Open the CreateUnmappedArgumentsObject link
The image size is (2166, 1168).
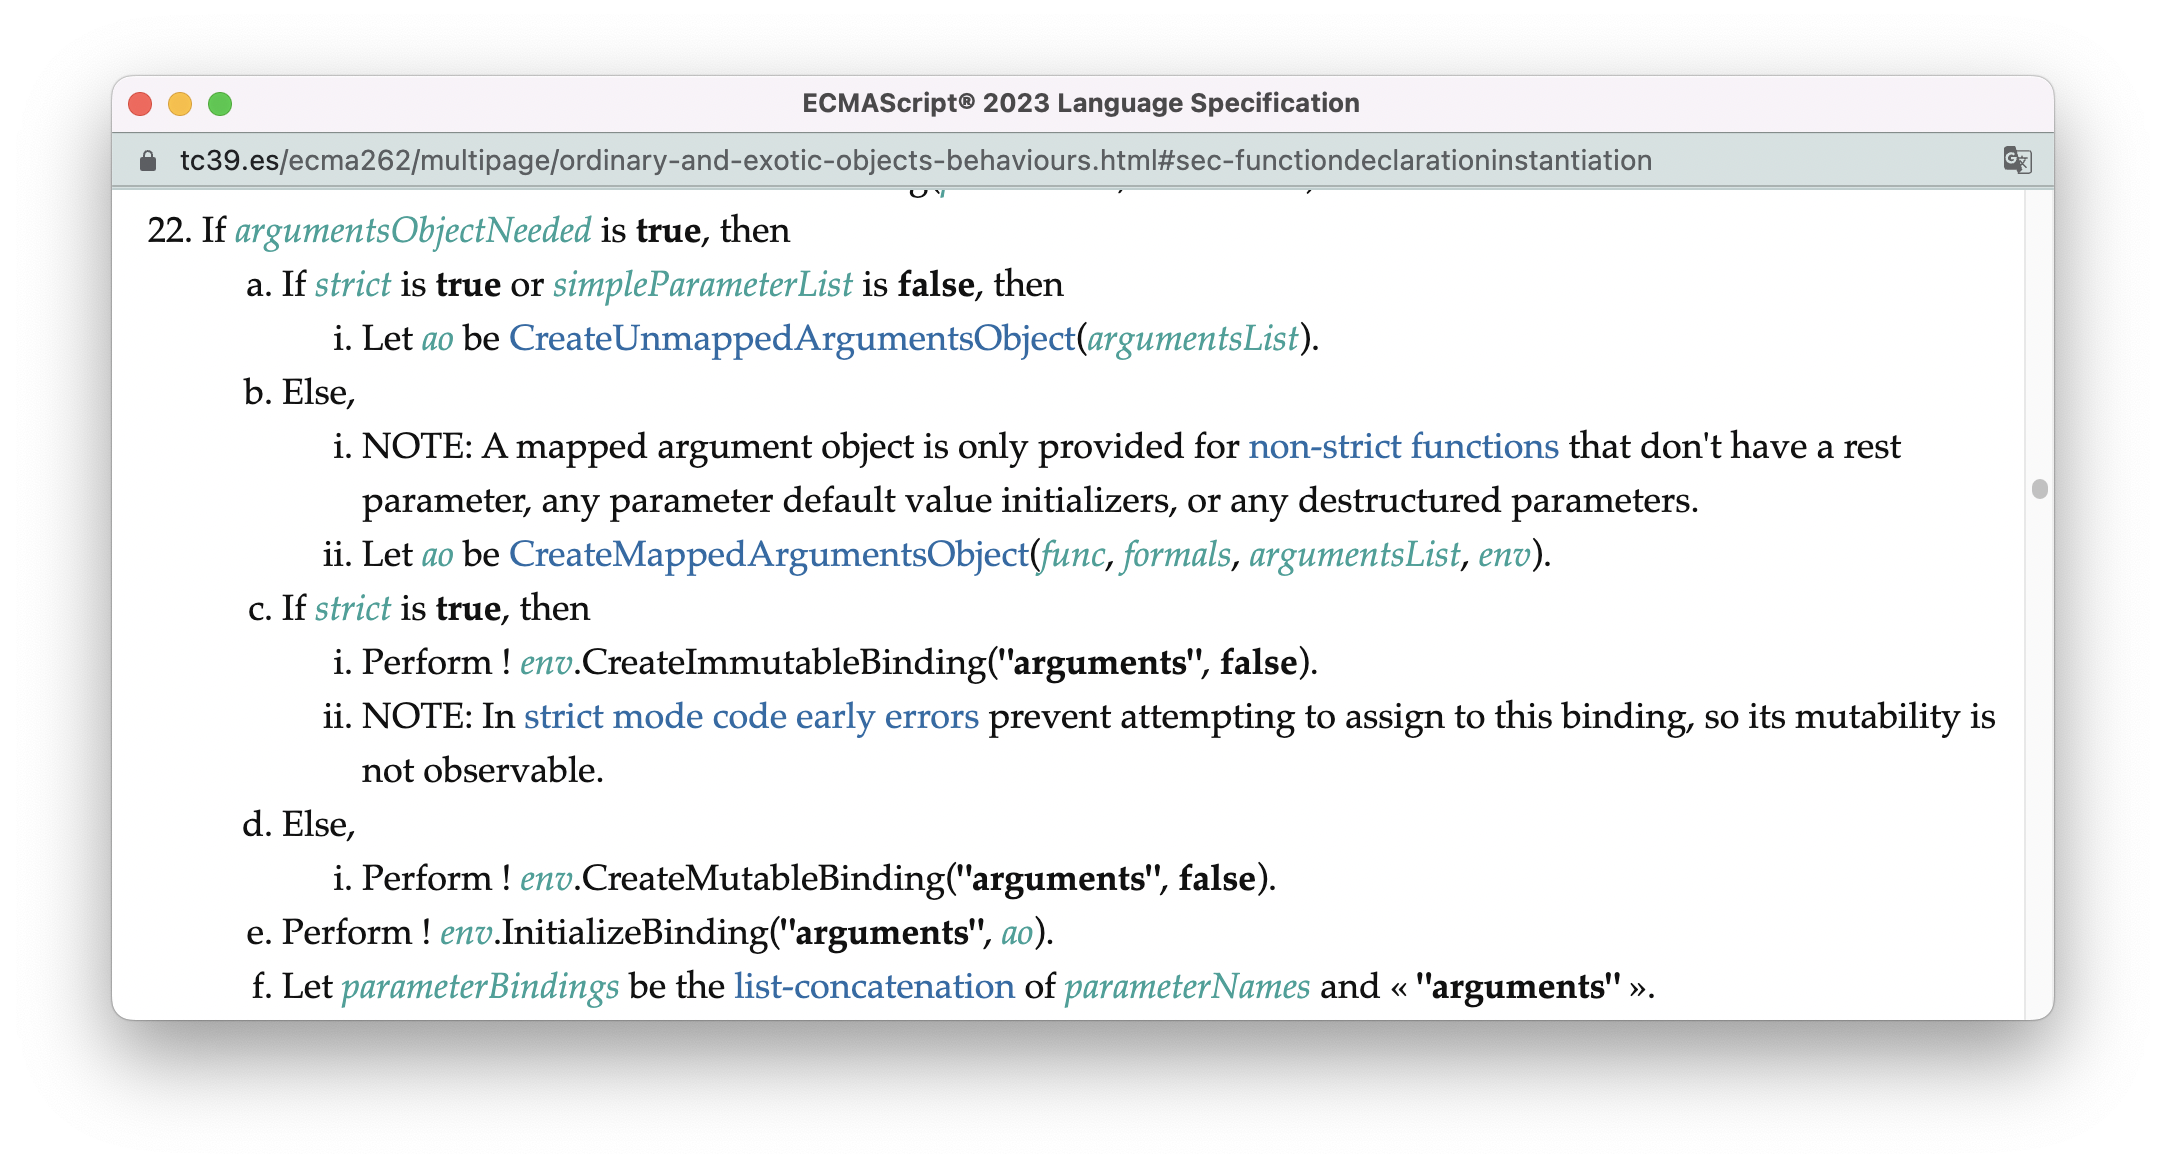point(792,338)
